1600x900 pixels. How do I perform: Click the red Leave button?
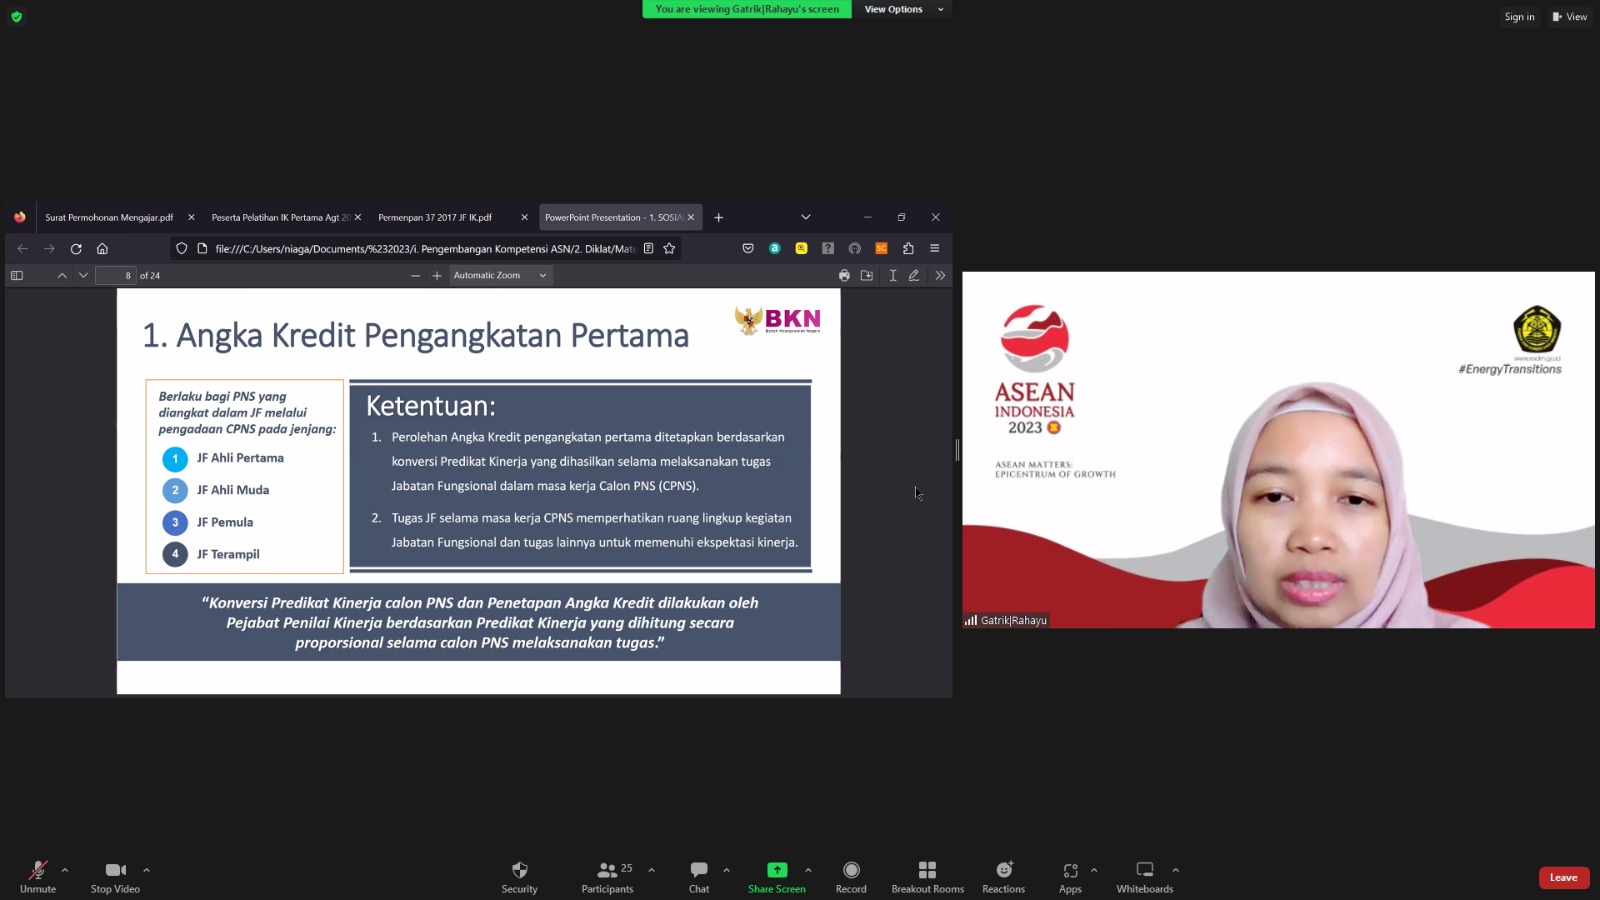(1563, 878)
